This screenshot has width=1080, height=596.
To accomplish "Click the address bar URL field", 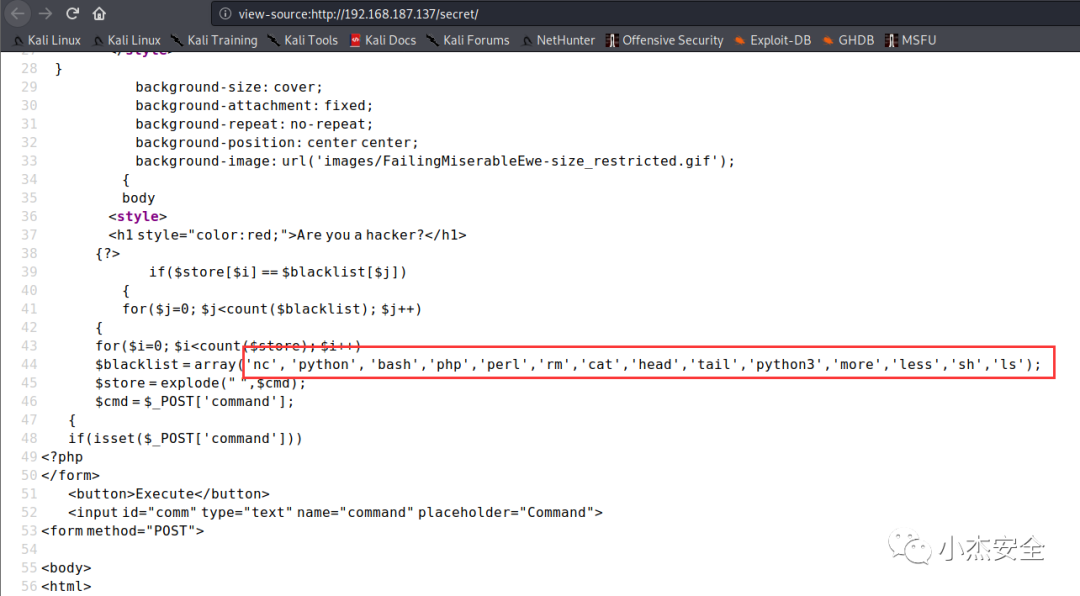I will 647,14.
